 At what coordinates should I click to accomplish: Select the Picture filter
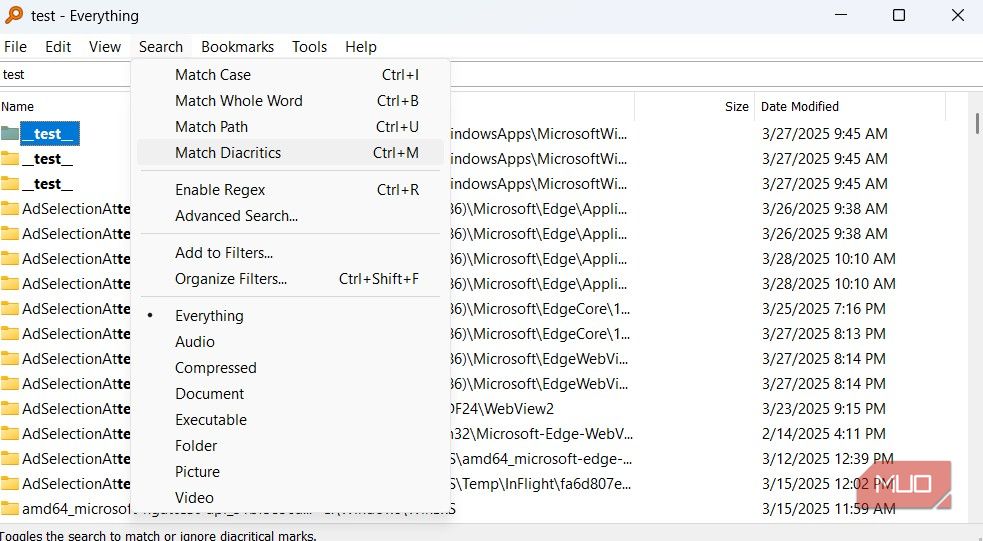tap(290, 472)
